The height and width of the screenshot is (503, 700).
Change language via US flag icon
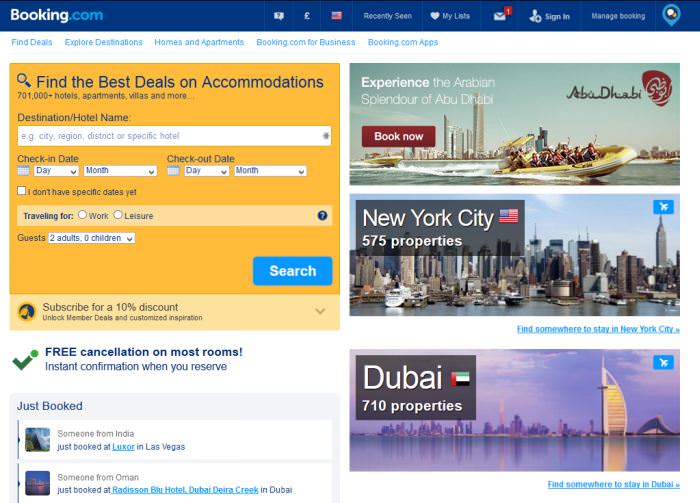(337, 16)
